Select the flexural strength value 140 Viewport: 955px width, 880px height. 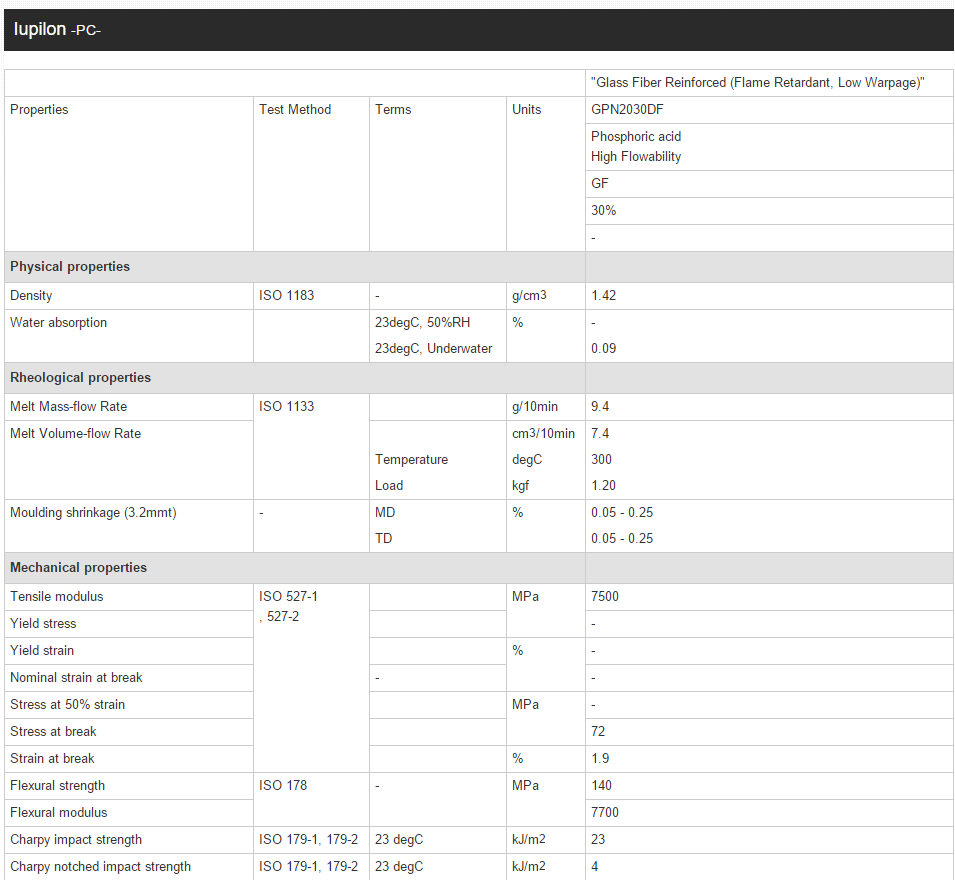[601, 786]
